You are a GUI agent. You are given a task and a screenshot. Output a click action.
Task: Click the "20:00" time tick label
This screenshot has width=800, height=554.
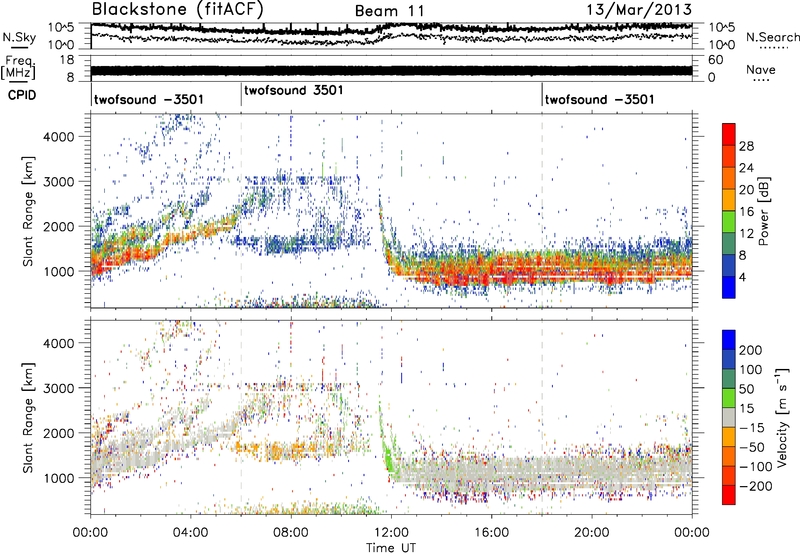592,533
